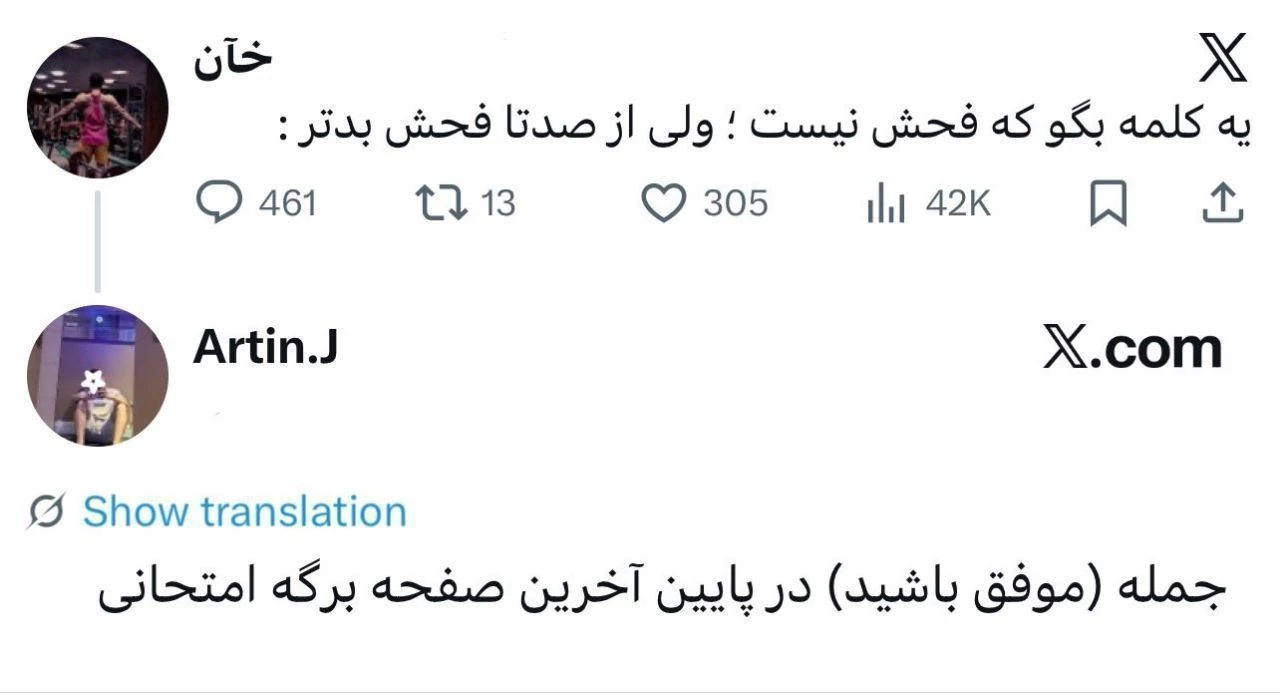
Task: Select the share upload icon
Action: pyautogui.click(x=1226, y=203)
